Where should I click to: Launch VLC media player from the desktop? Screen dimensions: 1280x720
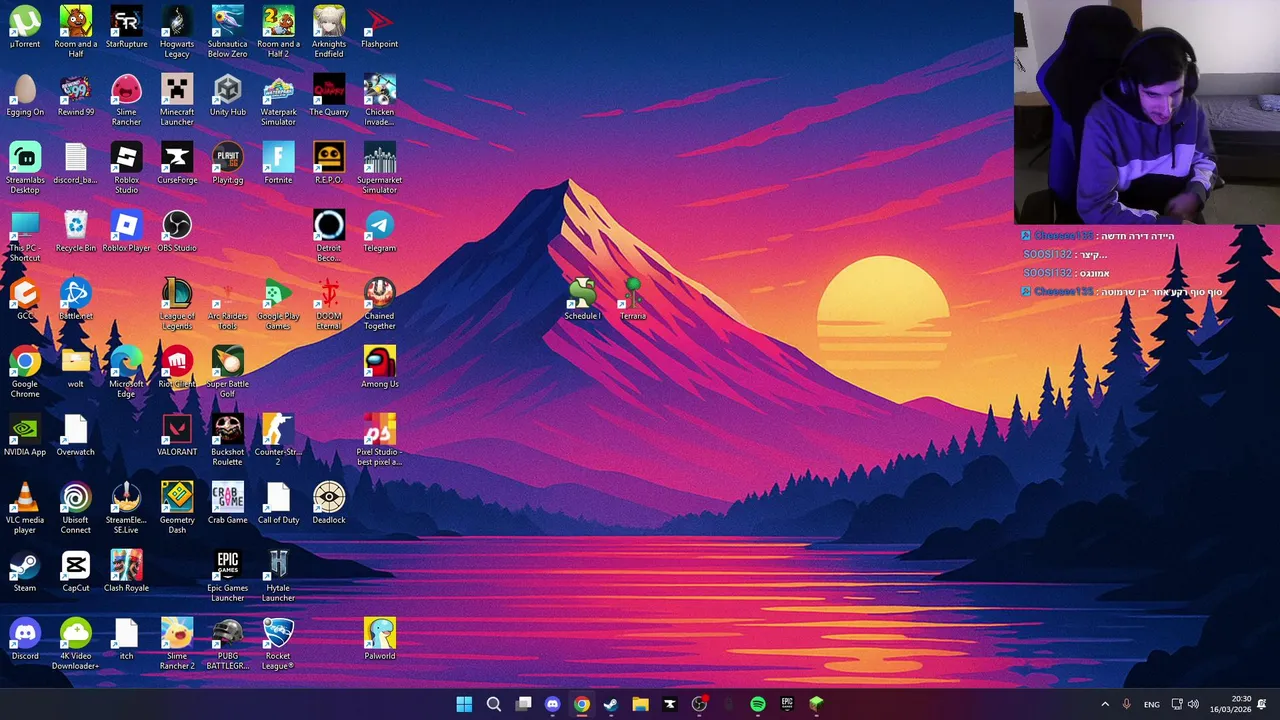coord(25,508)
